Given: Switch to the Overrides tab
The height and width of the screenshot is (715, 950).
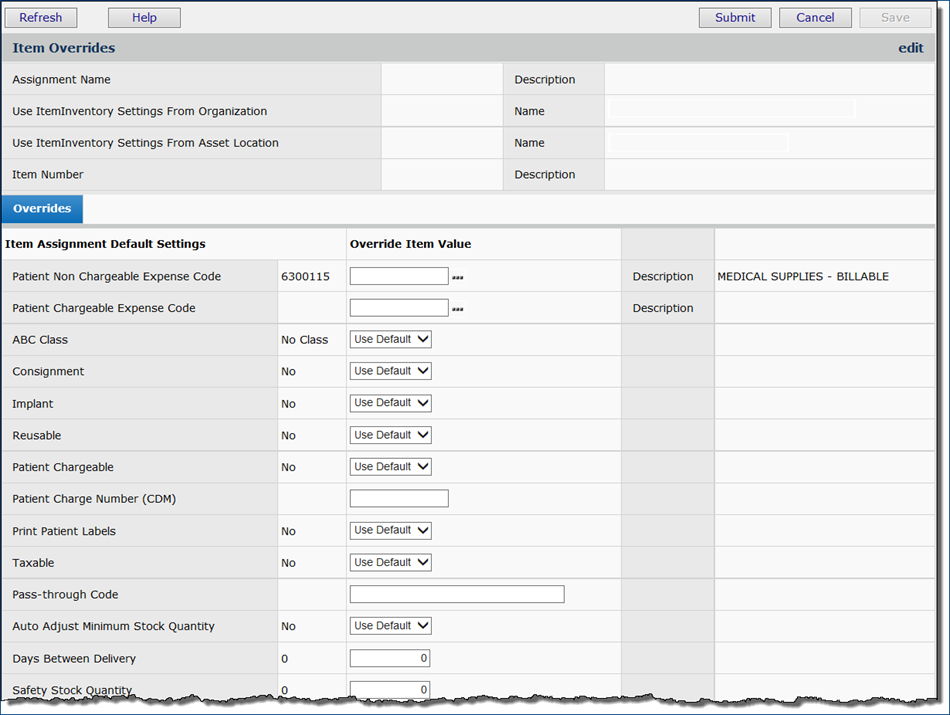Looking at the screenshot, I should 42,209.
